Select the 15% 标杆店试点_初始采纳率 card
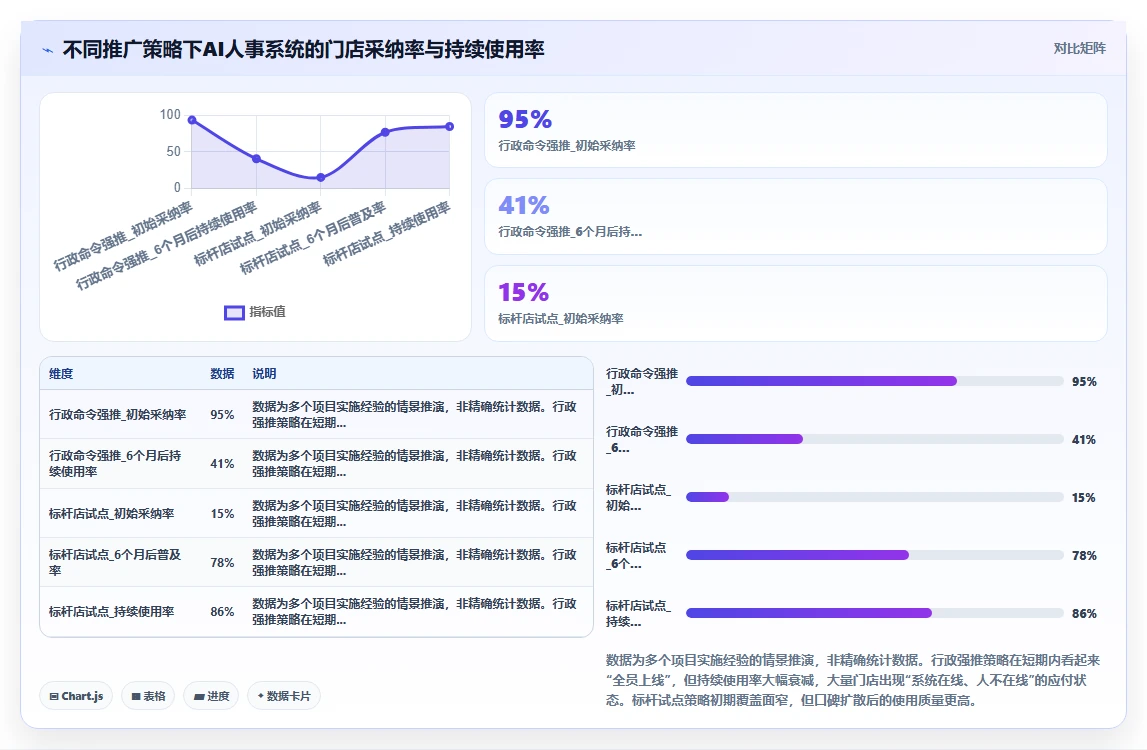Screen dimensions: 1147x750 (796, 303)
